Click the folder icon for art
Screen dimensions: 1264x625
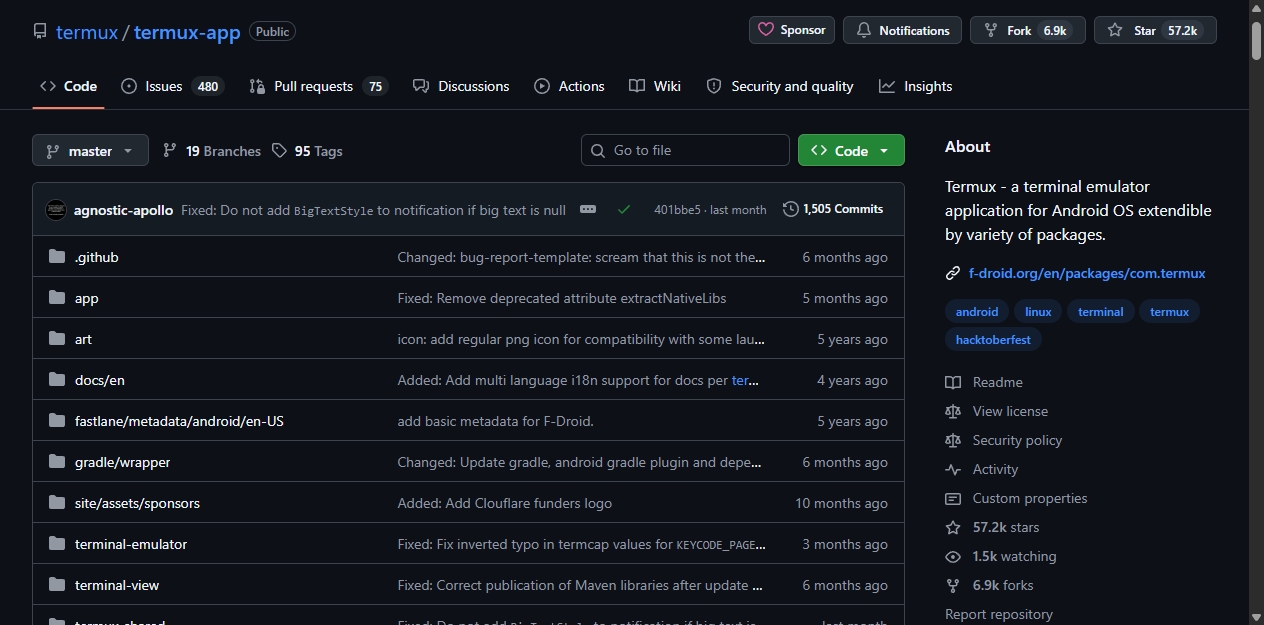[x=57, y=339]
